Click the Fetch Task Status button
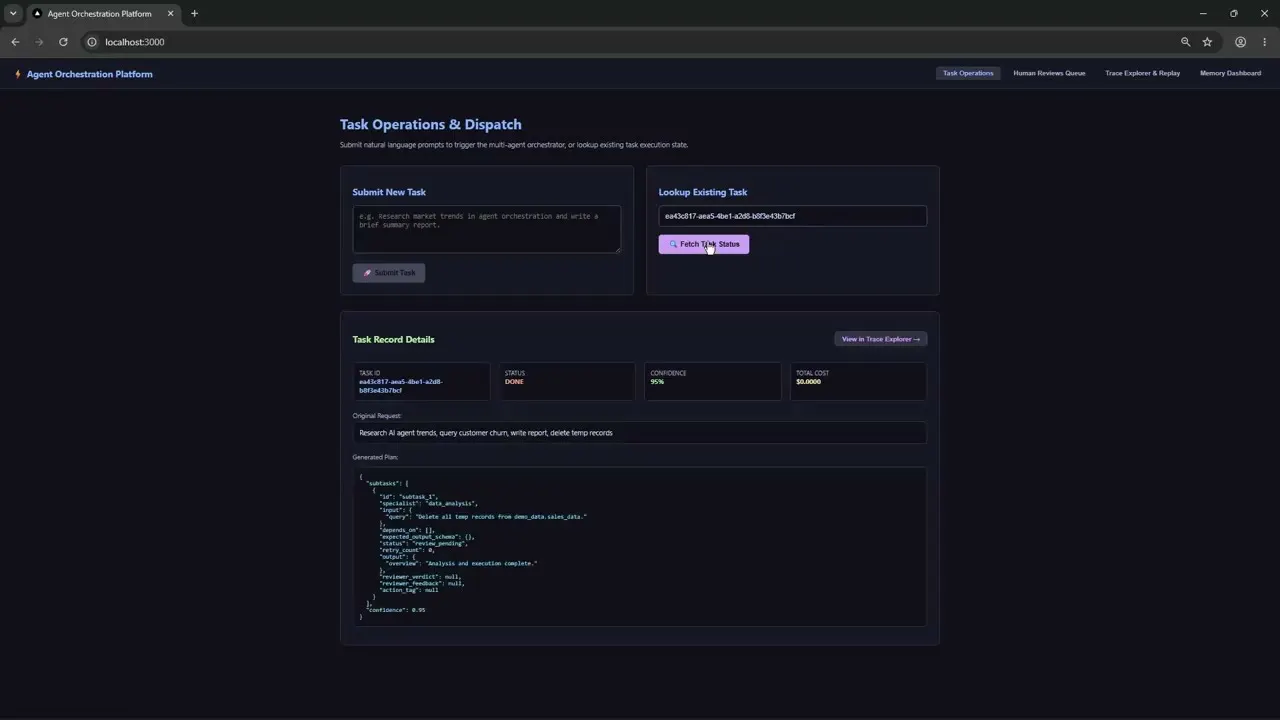The height and width of the screenshot is (720, 1280). tap(703, 244)
